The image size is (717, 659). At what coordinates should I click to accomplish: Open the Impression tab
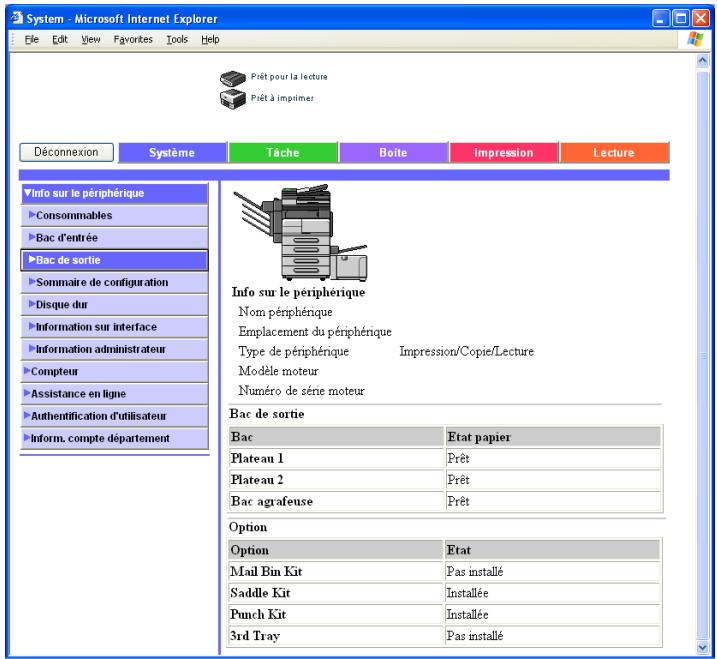tap(504, 153)
